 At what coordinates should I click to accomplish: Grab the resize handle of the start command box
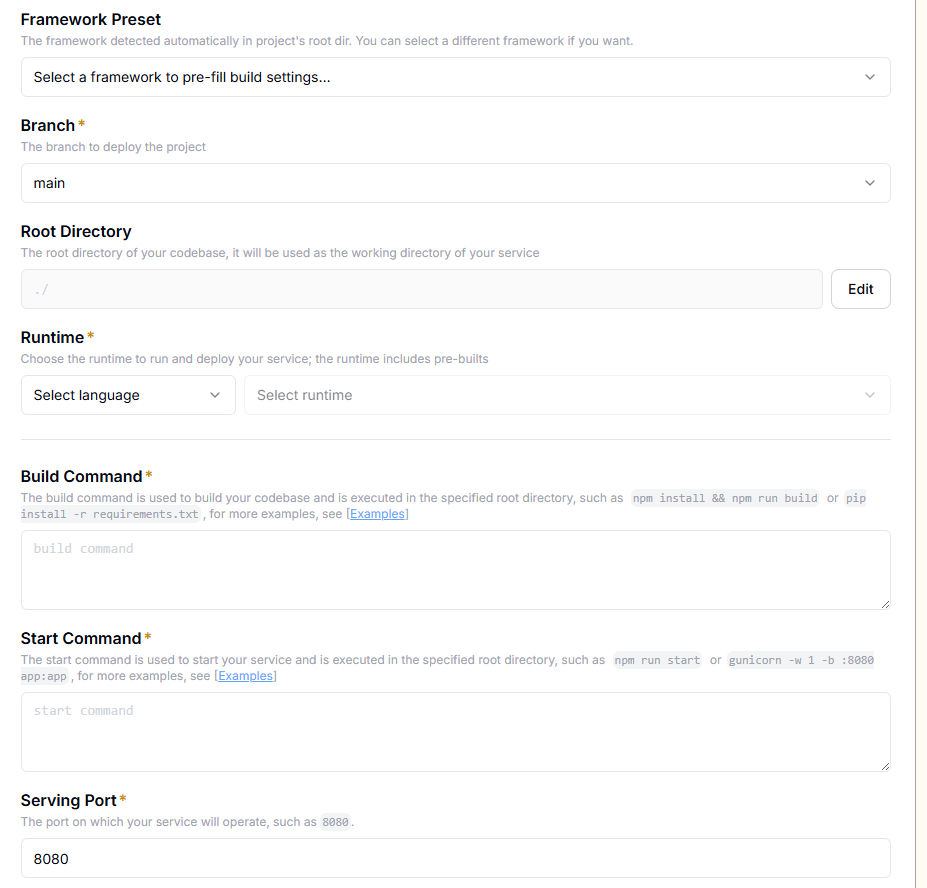tap(885, 766)
